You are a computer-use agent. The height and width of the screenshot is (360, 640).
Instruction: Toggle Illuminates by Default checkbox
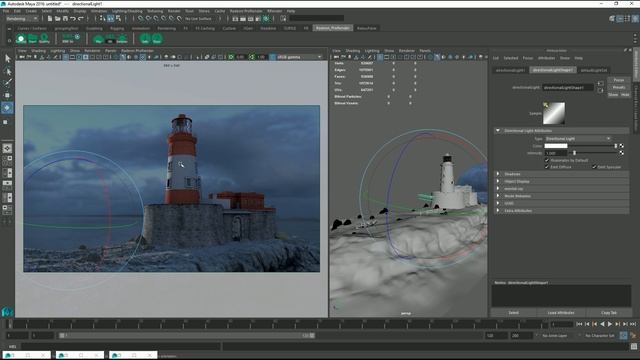click(x=547, y=160)
